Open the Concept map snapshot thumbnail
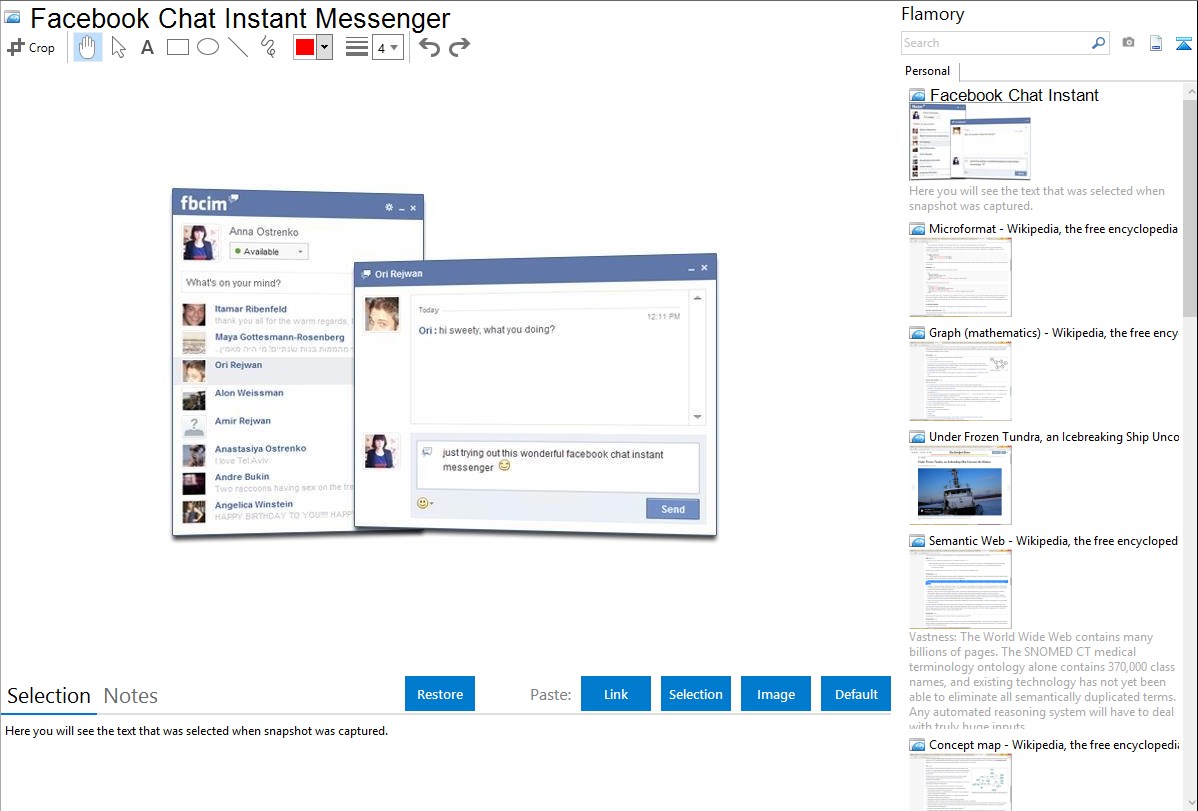The height and width of the screenshot is (811, 1198). coord(960,782)
